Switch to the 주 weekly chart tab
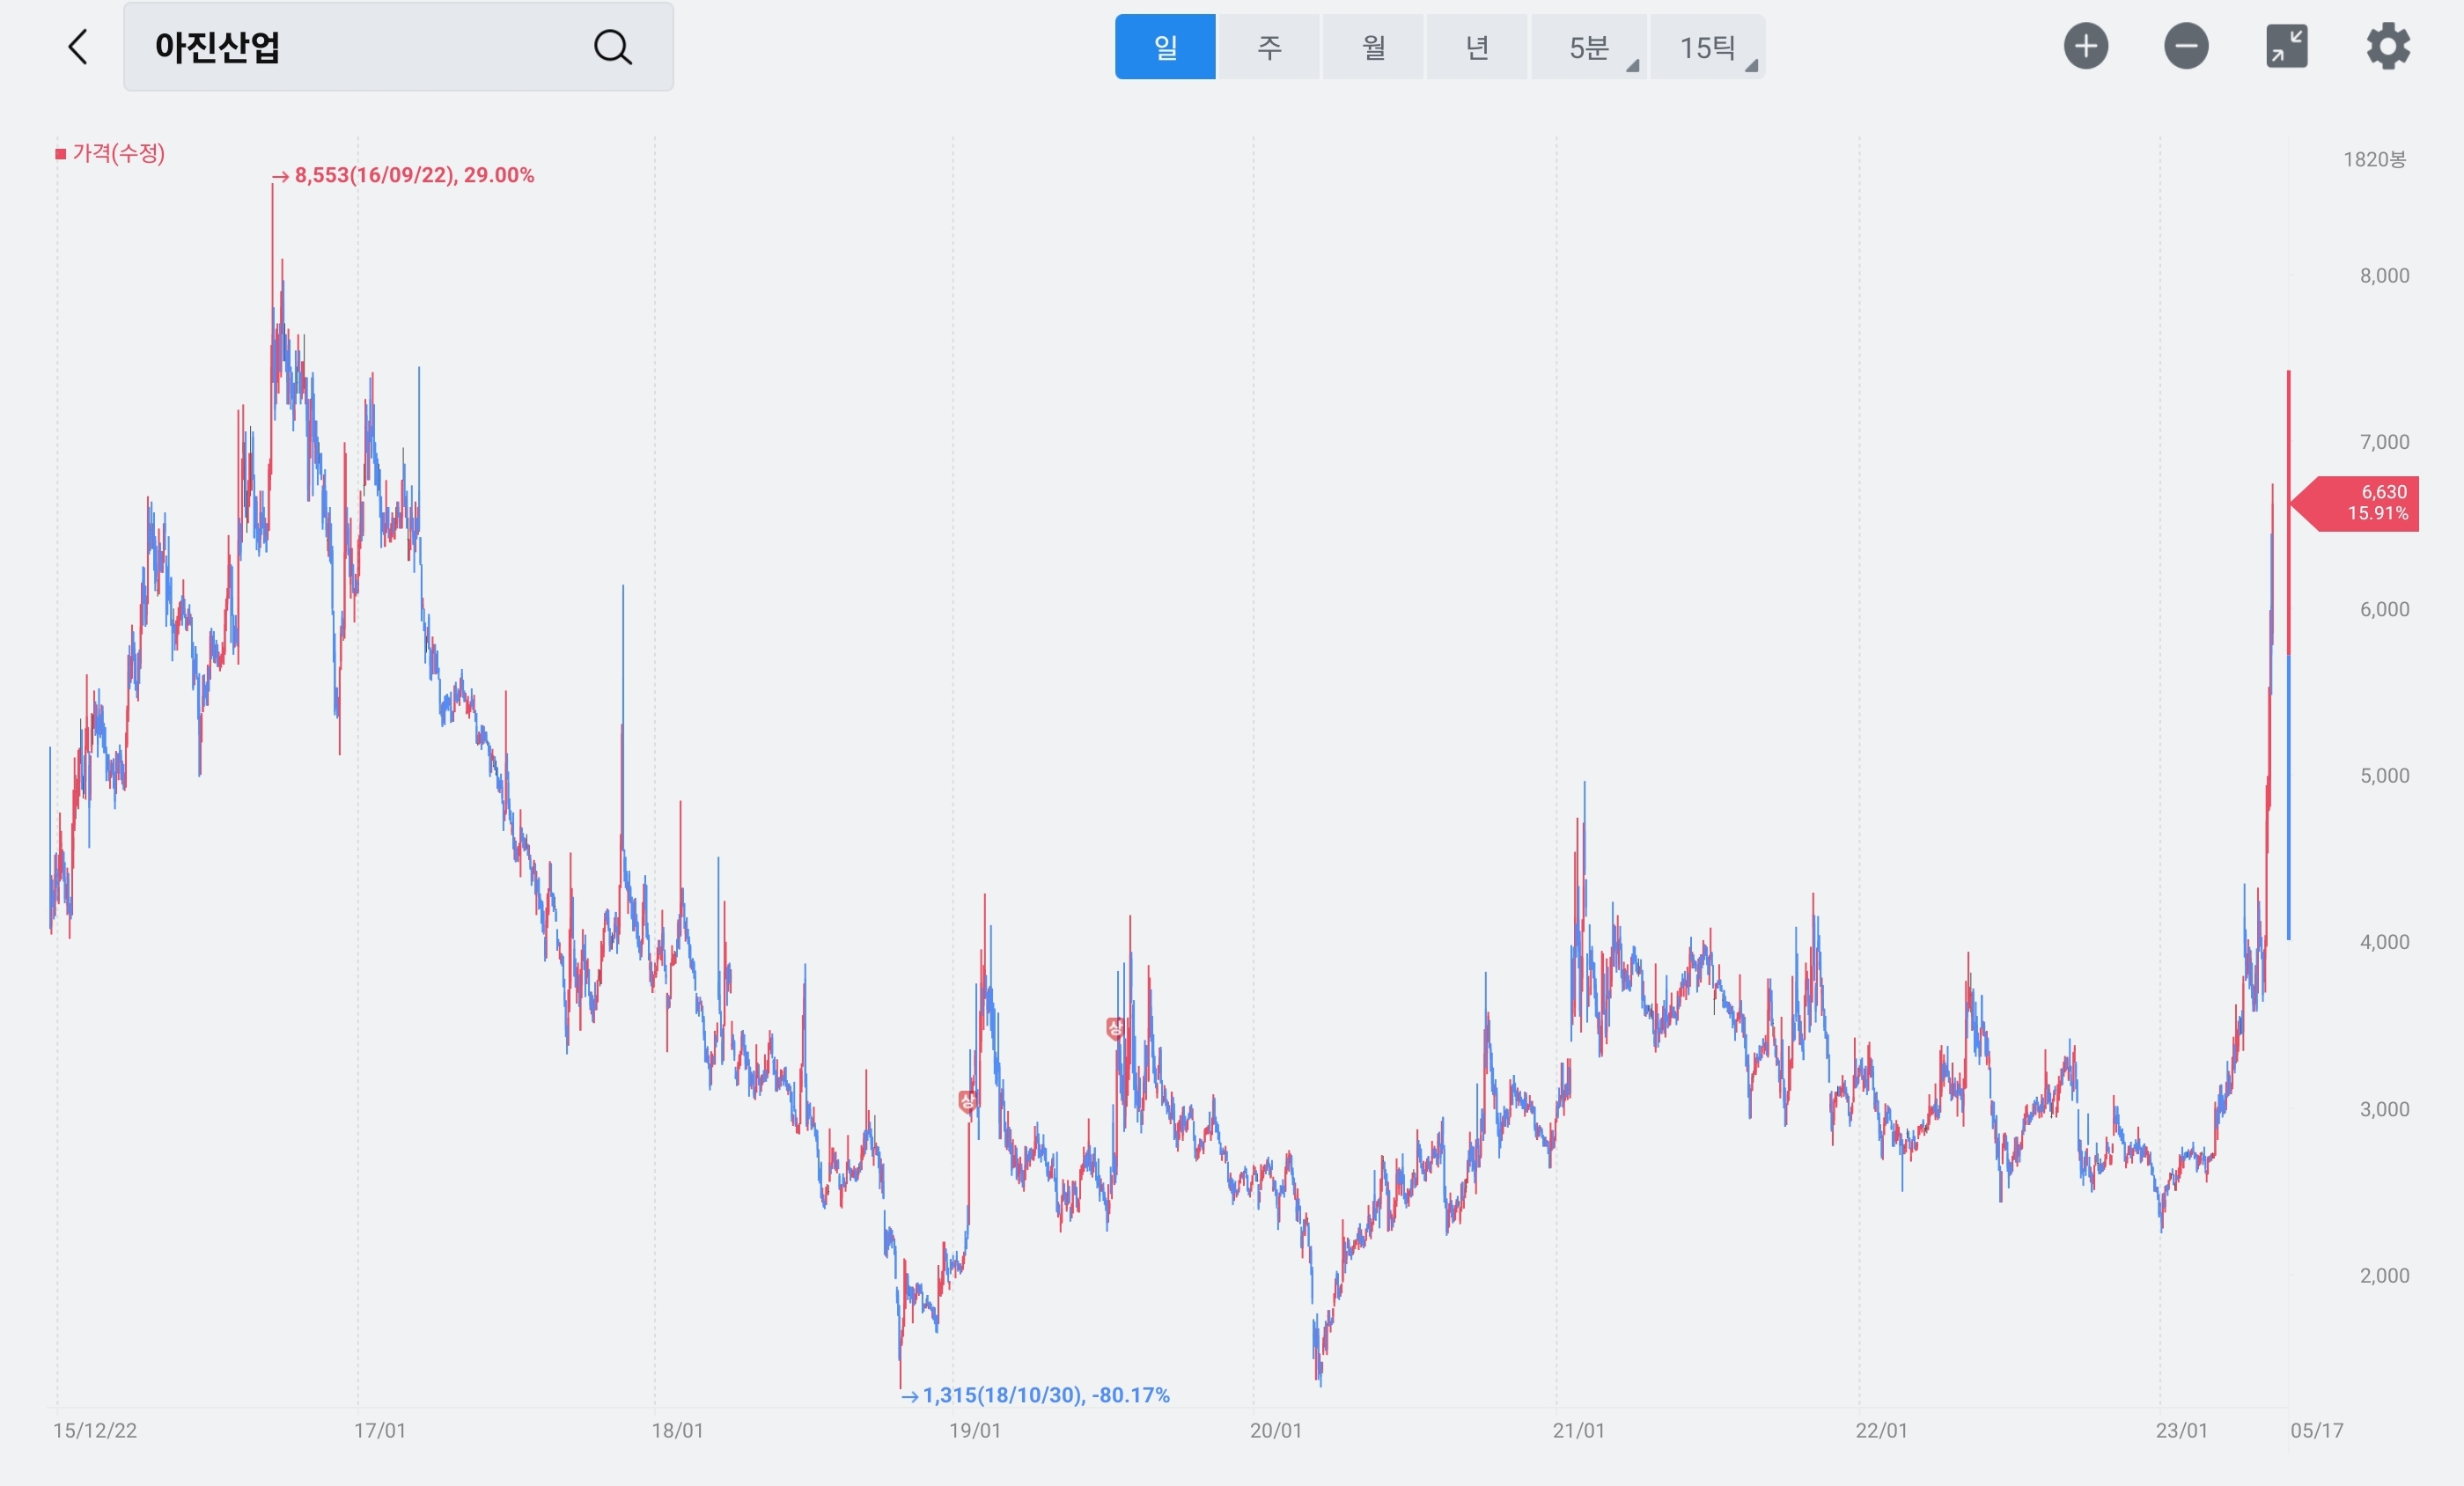Viewport: 2464px width, 1486px height. click(x=1269, y=47)
